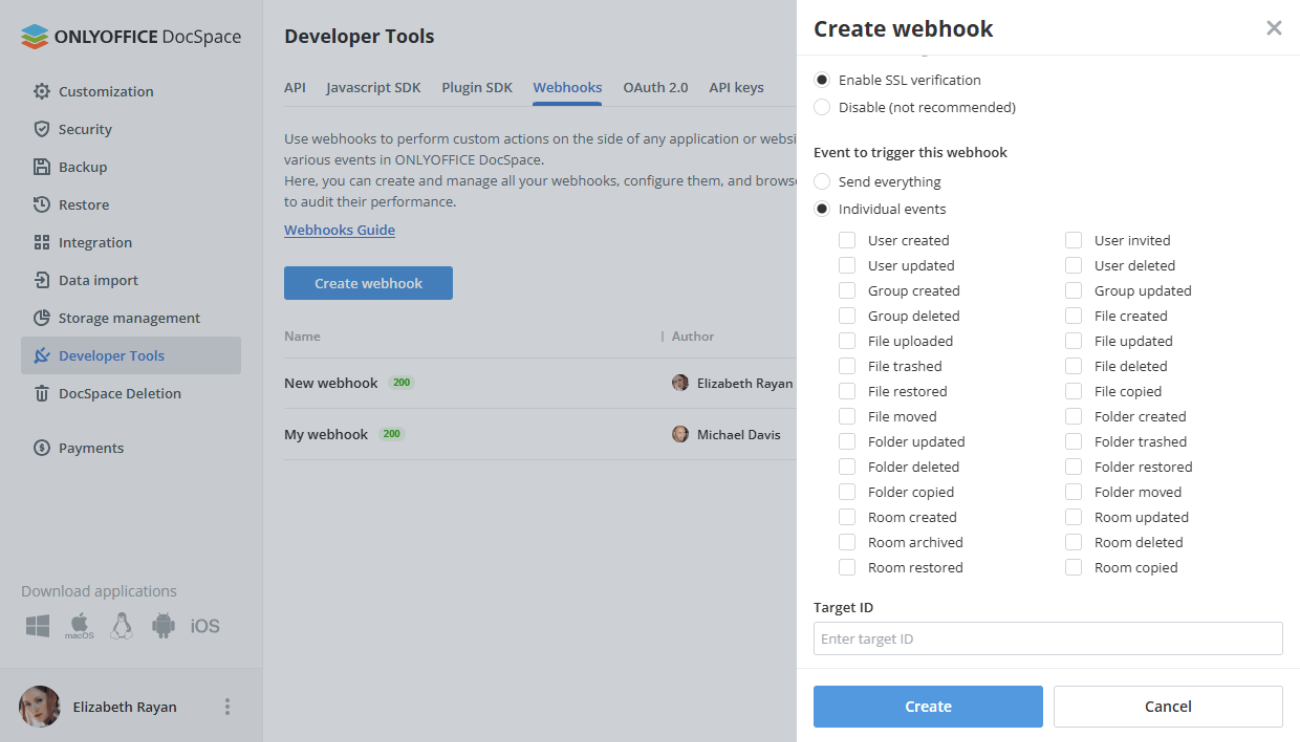1300x742 pixels.
Task: Check the File uploaded event checkbox
Action: pyautogui.click(x=847, y=340)
